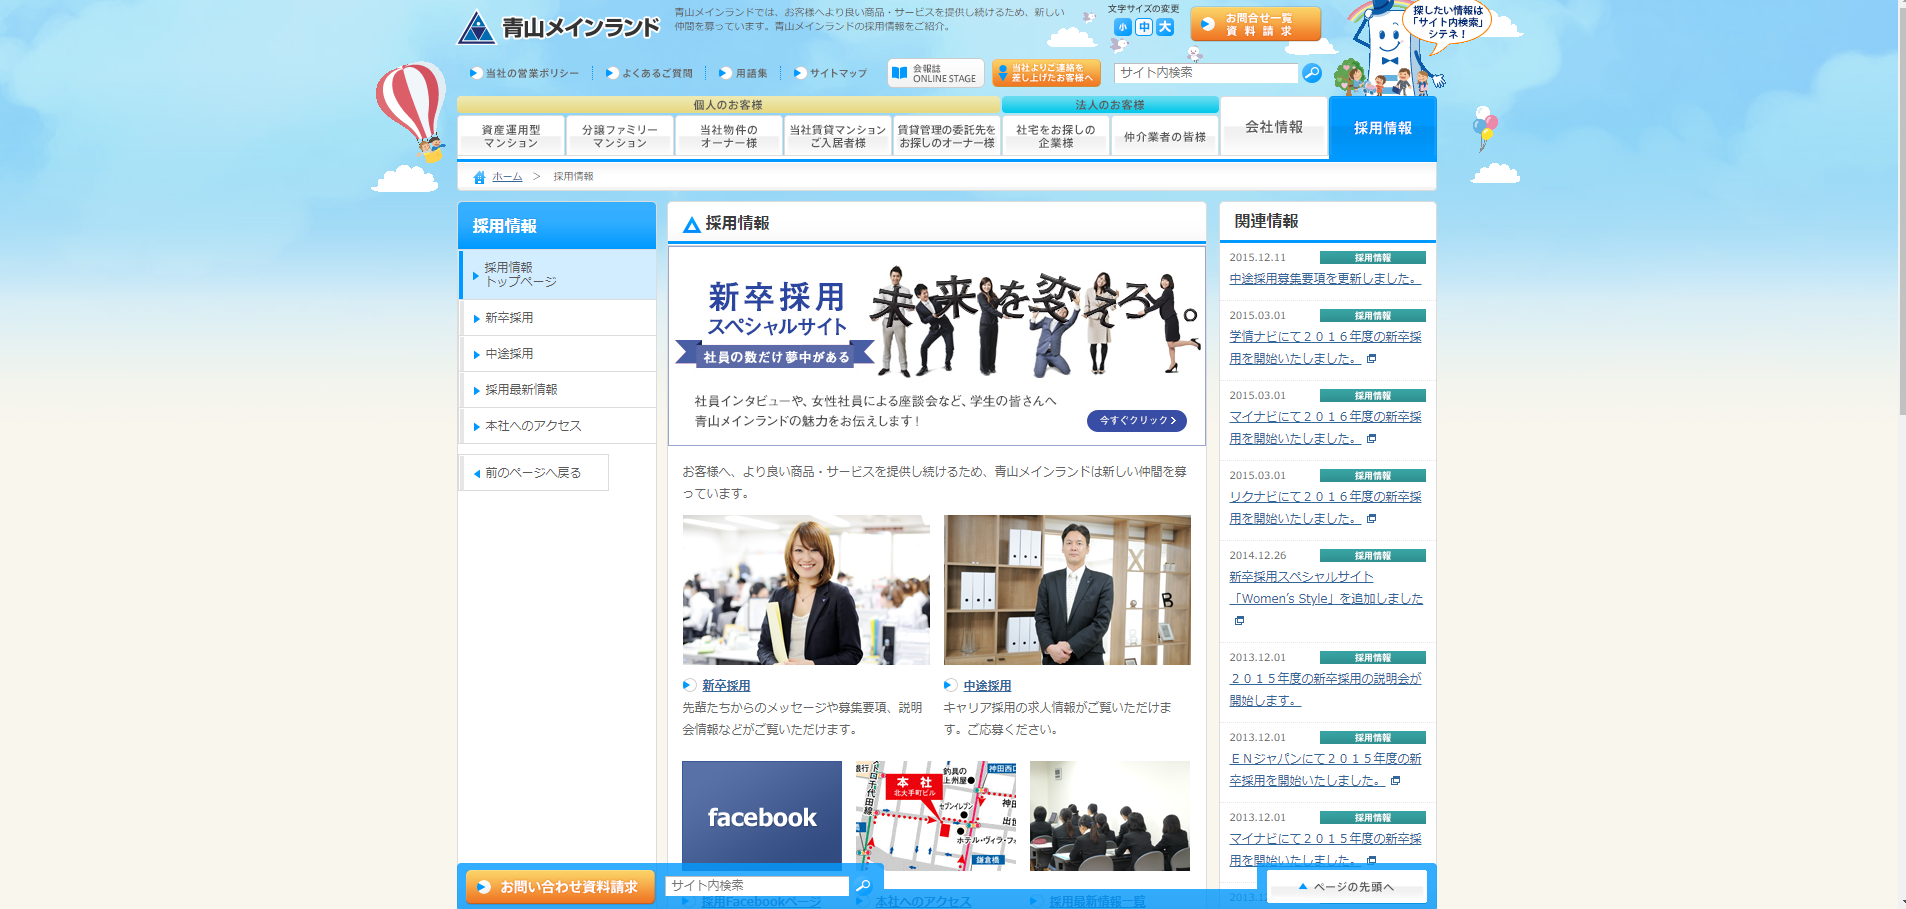Open Women's Style special site news link

pos(1326,588)
